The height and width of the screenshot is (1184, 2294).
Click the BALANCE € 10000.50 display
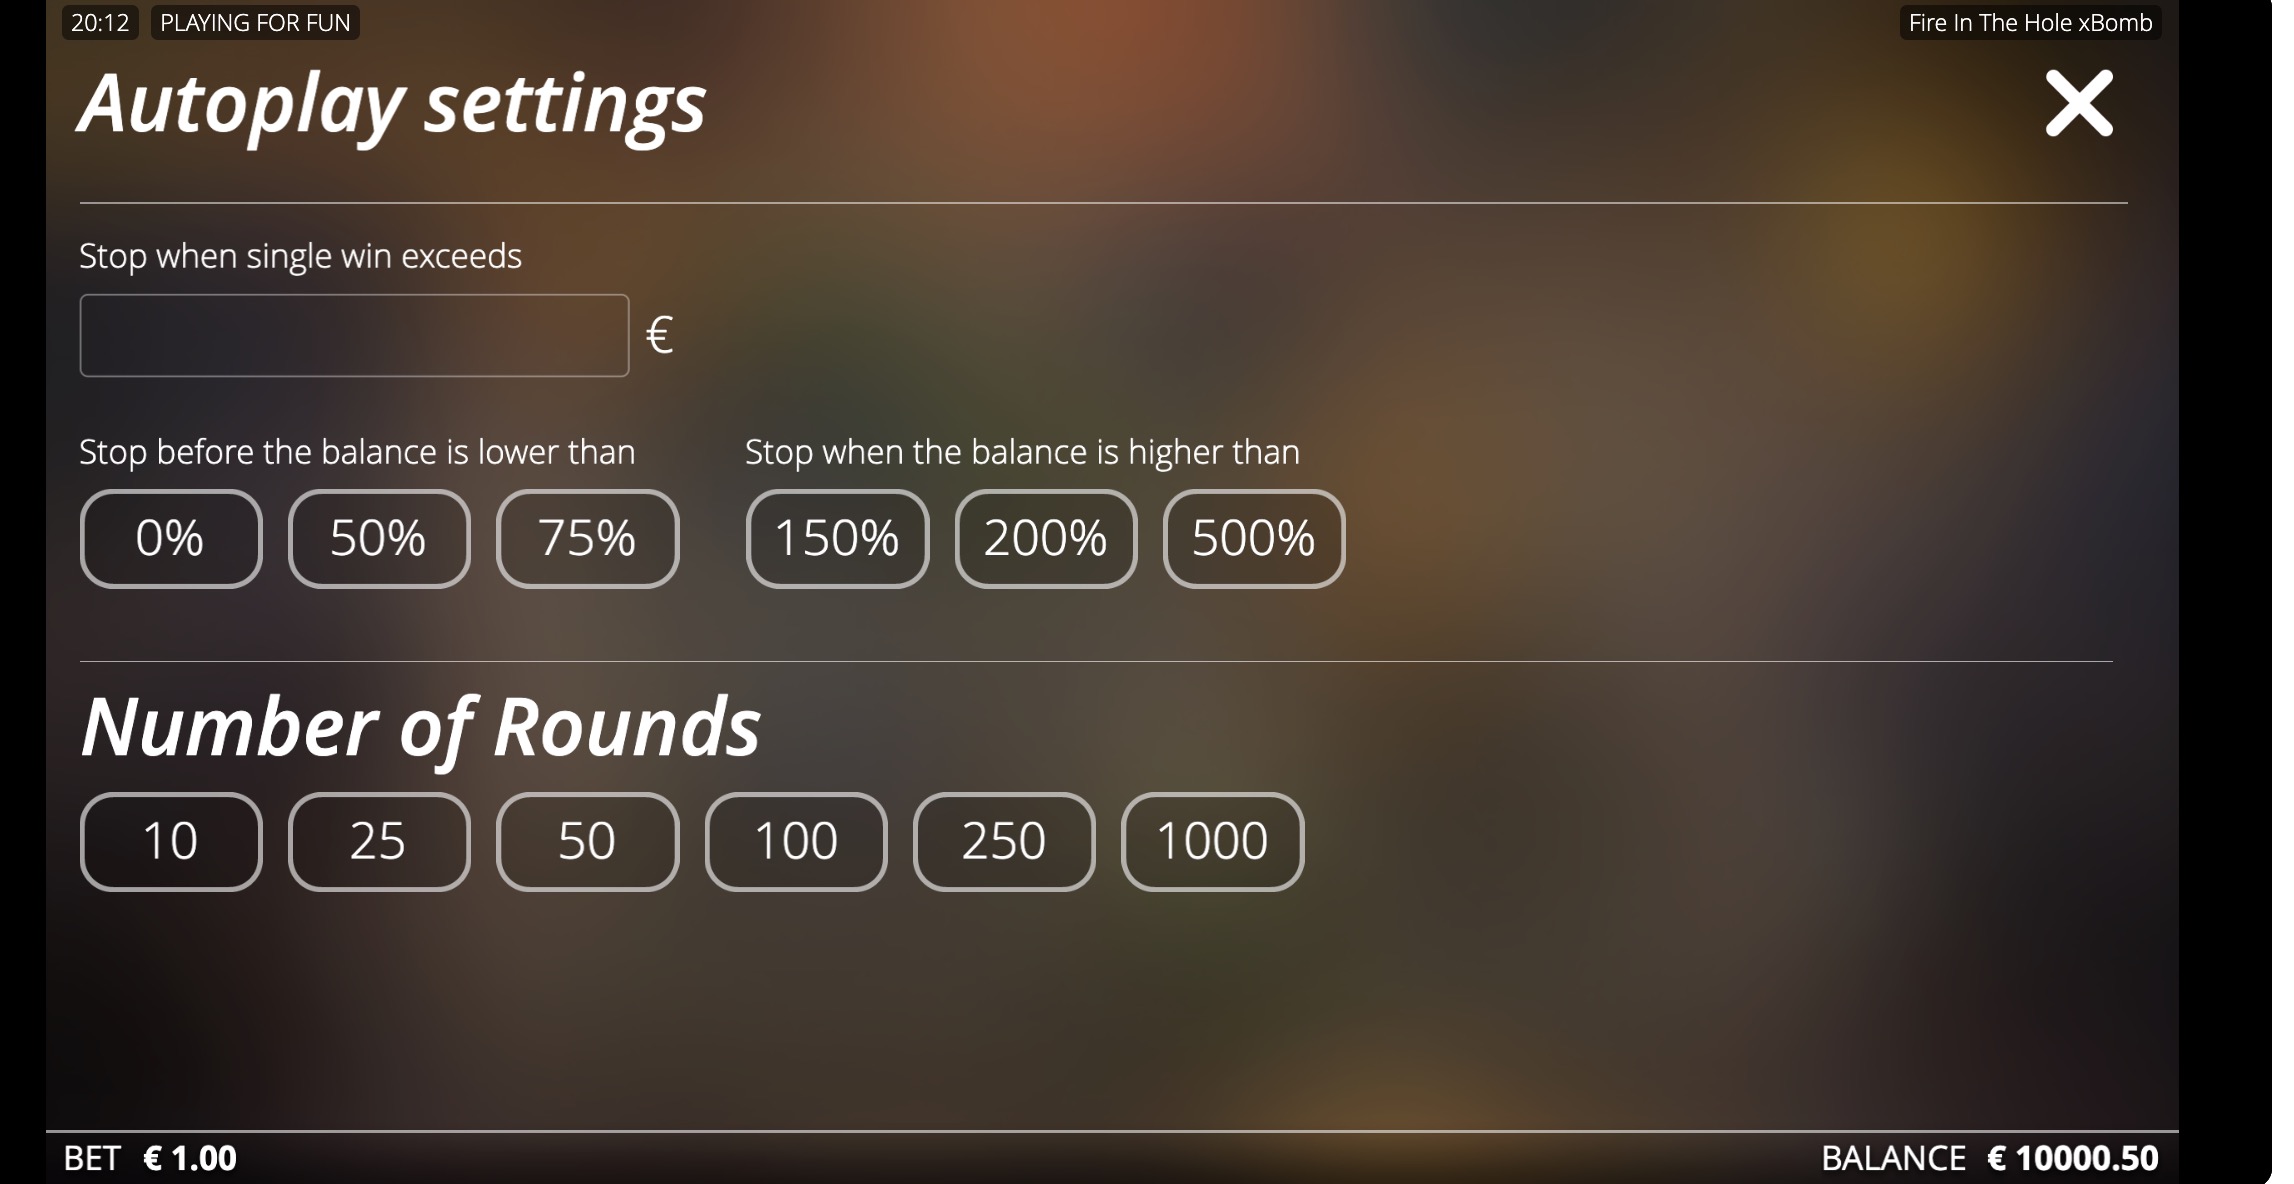(x=2072, y=1159)
